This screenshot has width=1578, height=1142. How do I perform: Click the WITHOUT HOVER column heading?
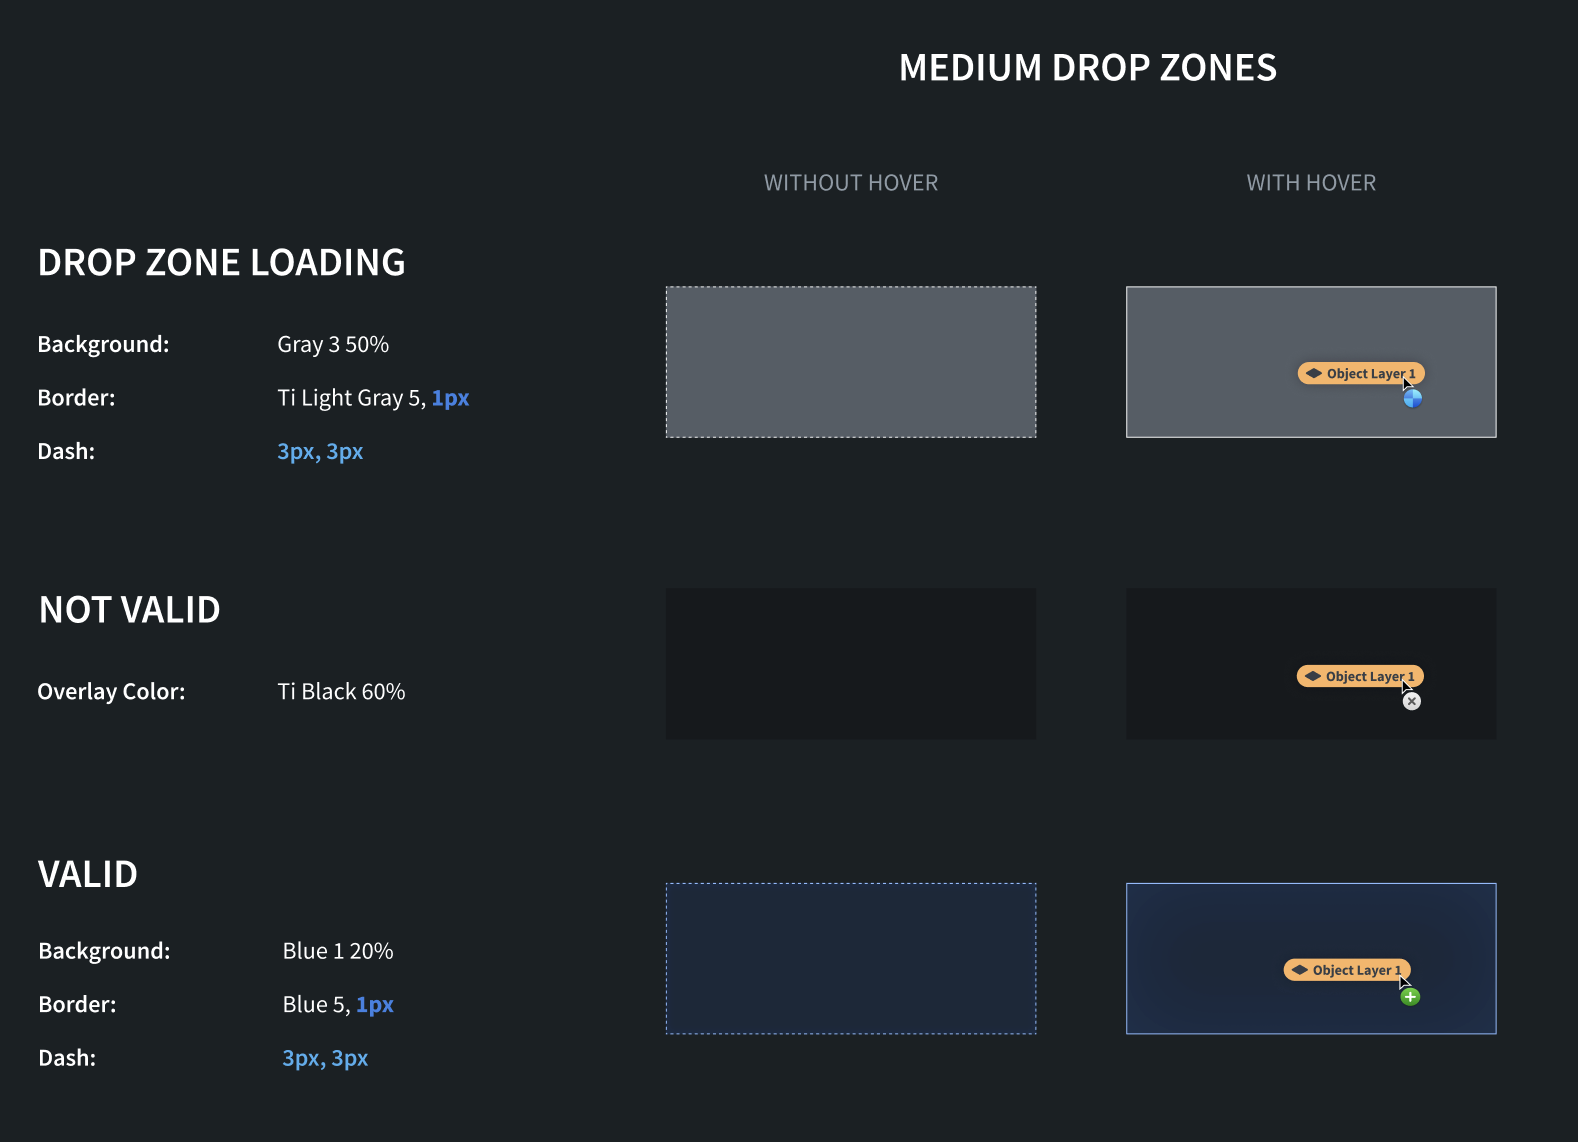click(x=851, y=183)
